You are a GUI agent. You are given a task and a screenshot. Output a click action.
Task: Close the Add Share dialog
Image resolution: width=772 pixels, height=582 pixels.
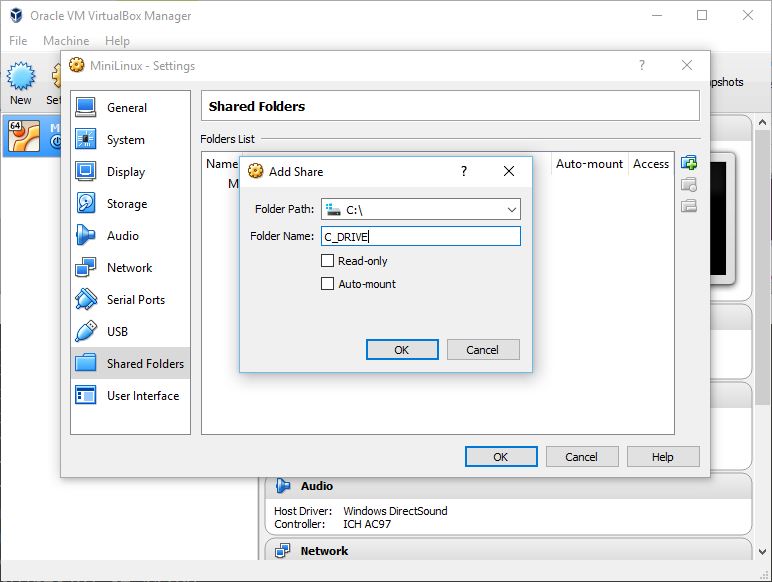(x=509, y=171)
